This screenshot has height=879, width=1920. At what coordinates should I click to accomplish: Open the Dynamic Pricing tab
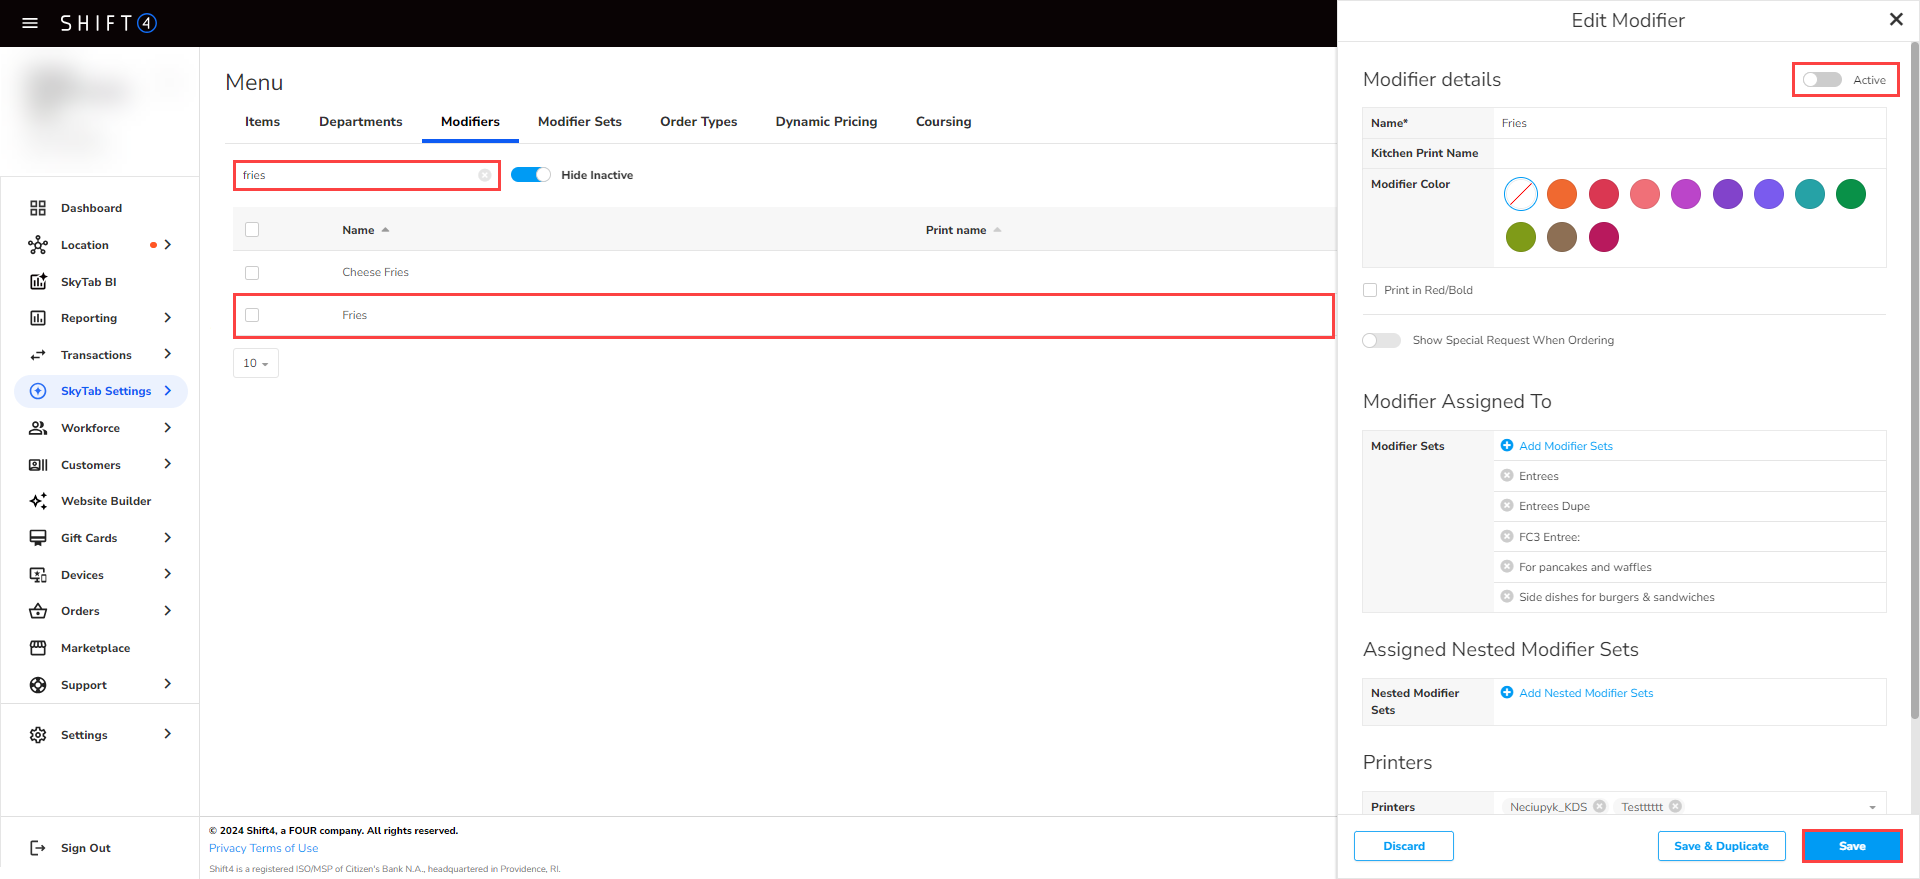tap(826, 122)
